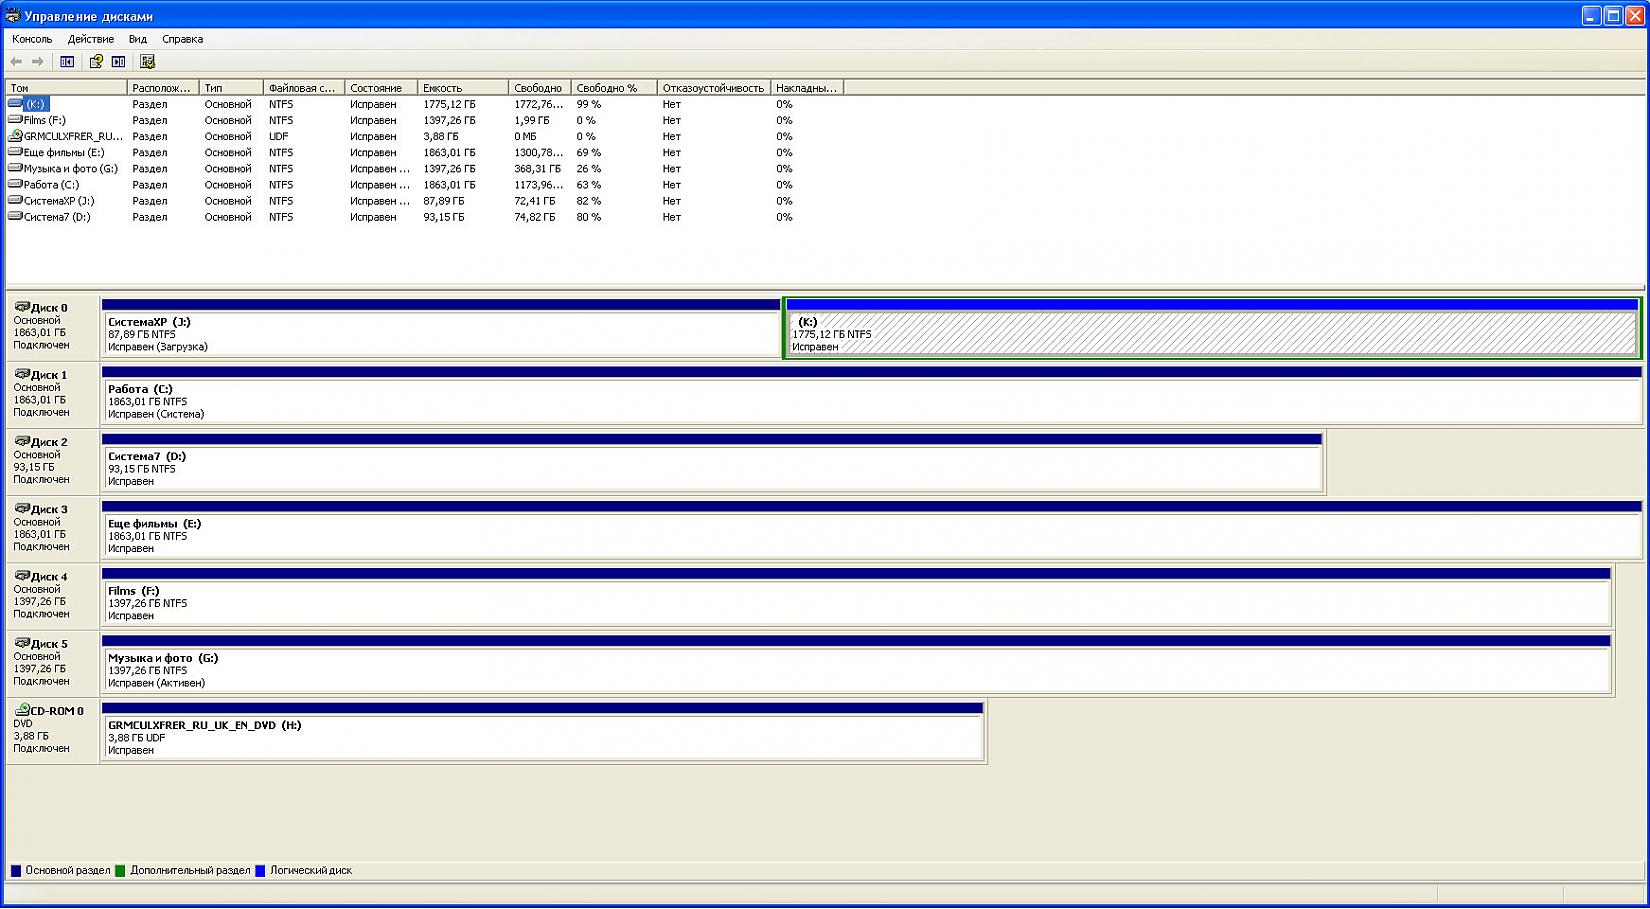
Task: Click the Show/Hide console tree toolbar icon
Action: click(x=67, y=62)
